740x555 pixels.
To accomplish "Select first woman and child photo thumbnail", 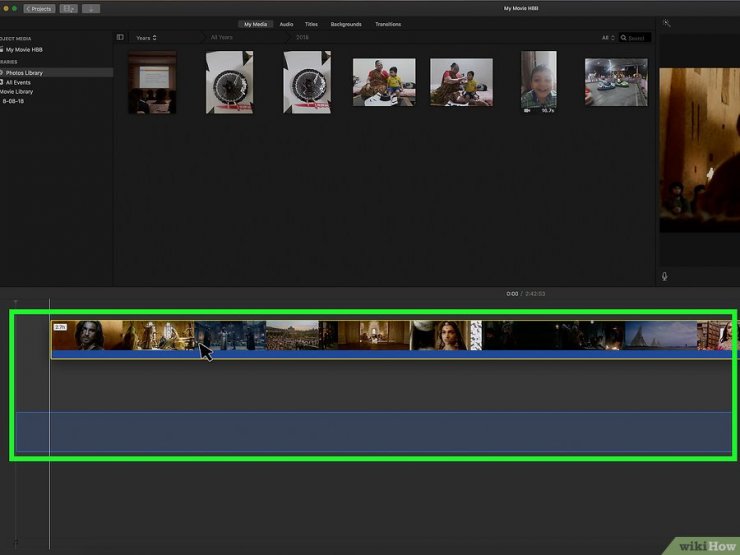I will 384,82.
